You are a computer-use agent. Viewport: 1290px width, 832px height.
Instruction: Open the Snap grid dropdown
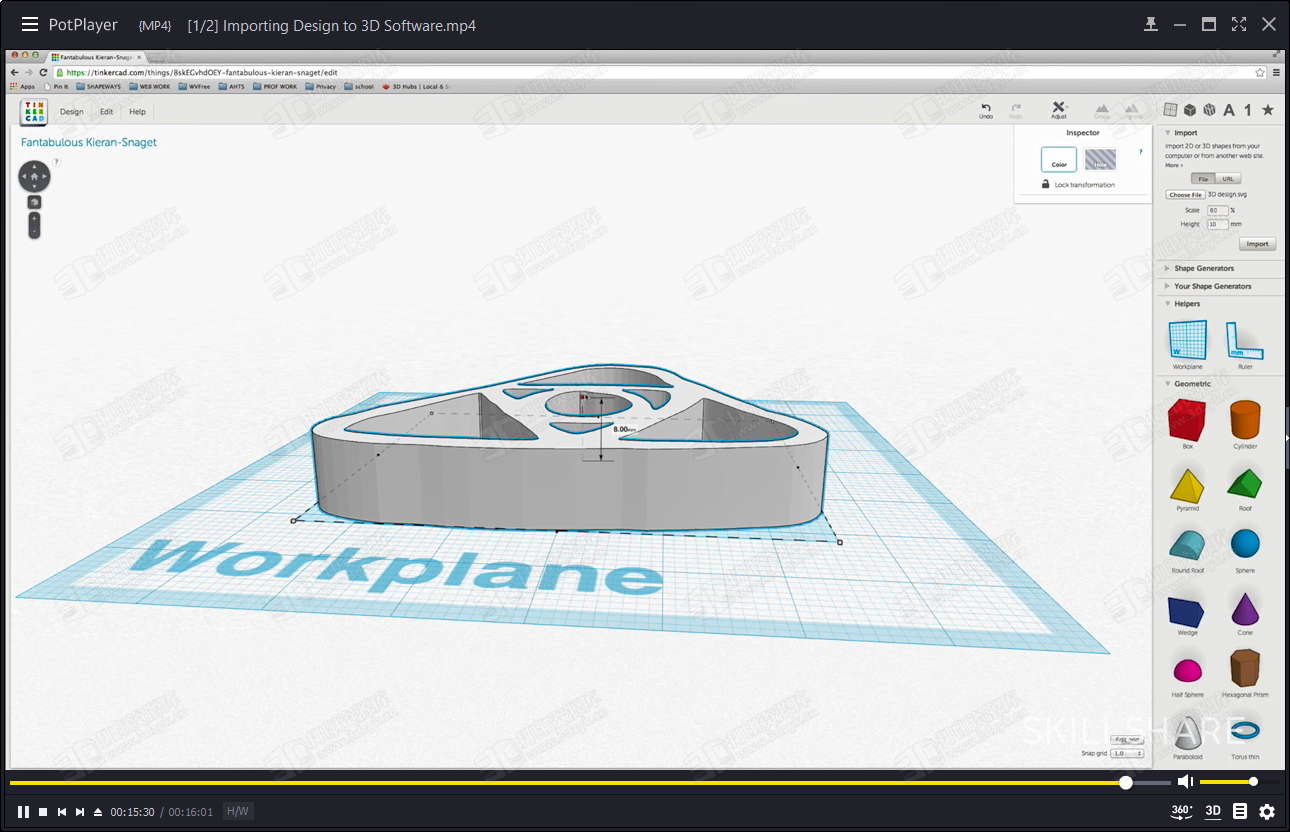coord(1127,753)
